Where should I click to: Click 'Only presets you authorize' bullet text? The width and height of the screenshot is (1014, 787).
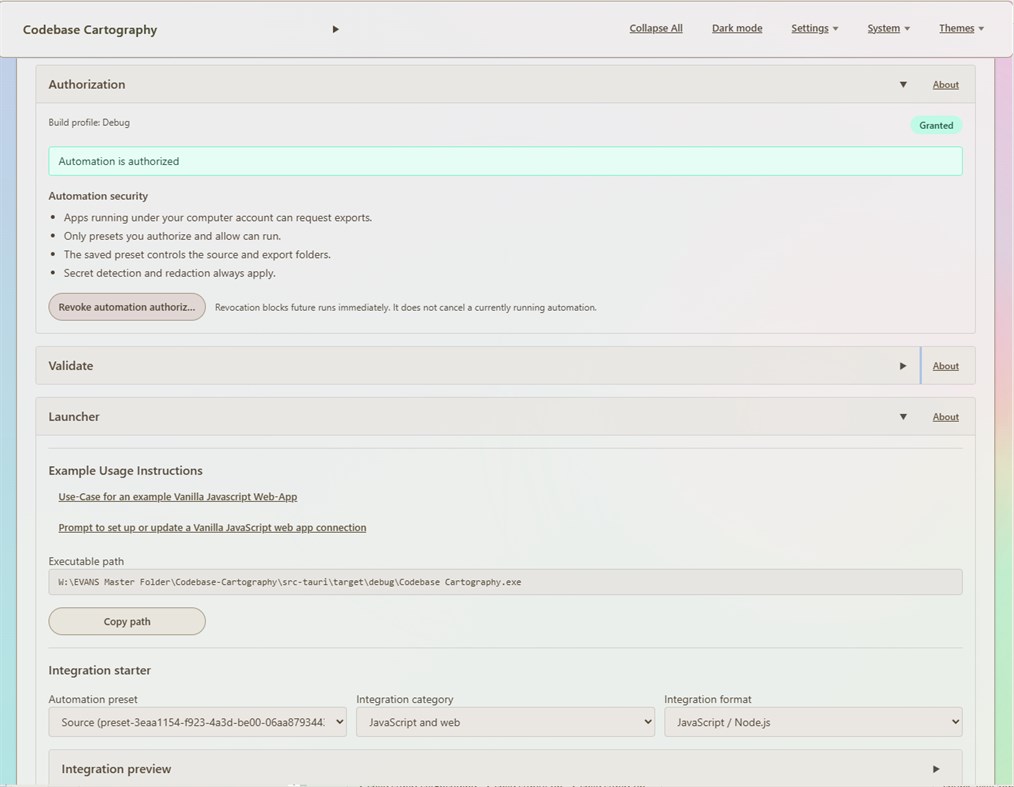172,236
